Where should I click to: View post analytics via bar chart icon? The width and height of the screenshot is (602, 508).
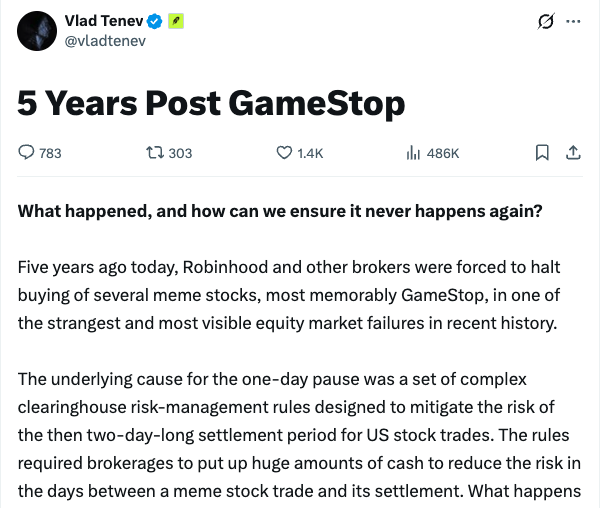coord(412,153)
